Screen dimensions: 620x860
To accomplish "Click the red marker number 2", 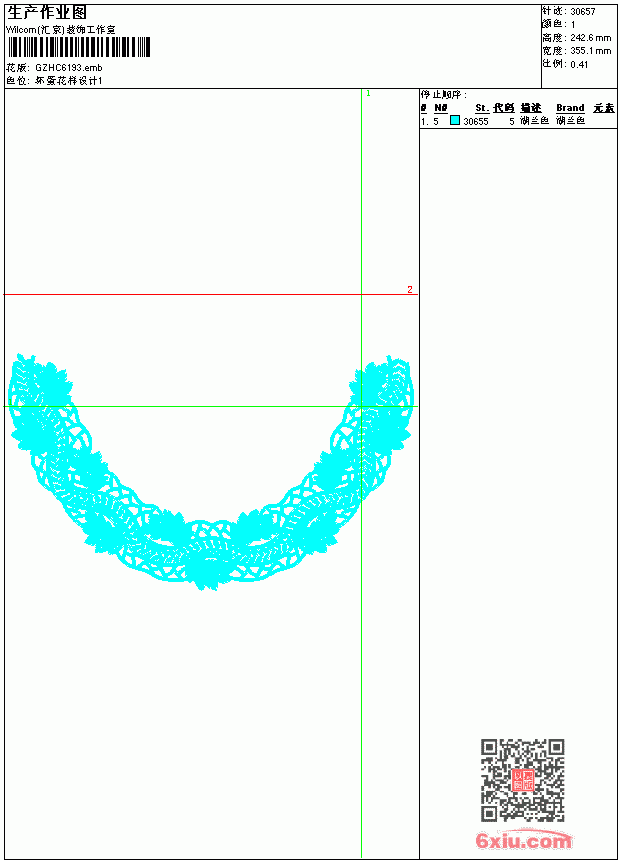I will (410, 289).
